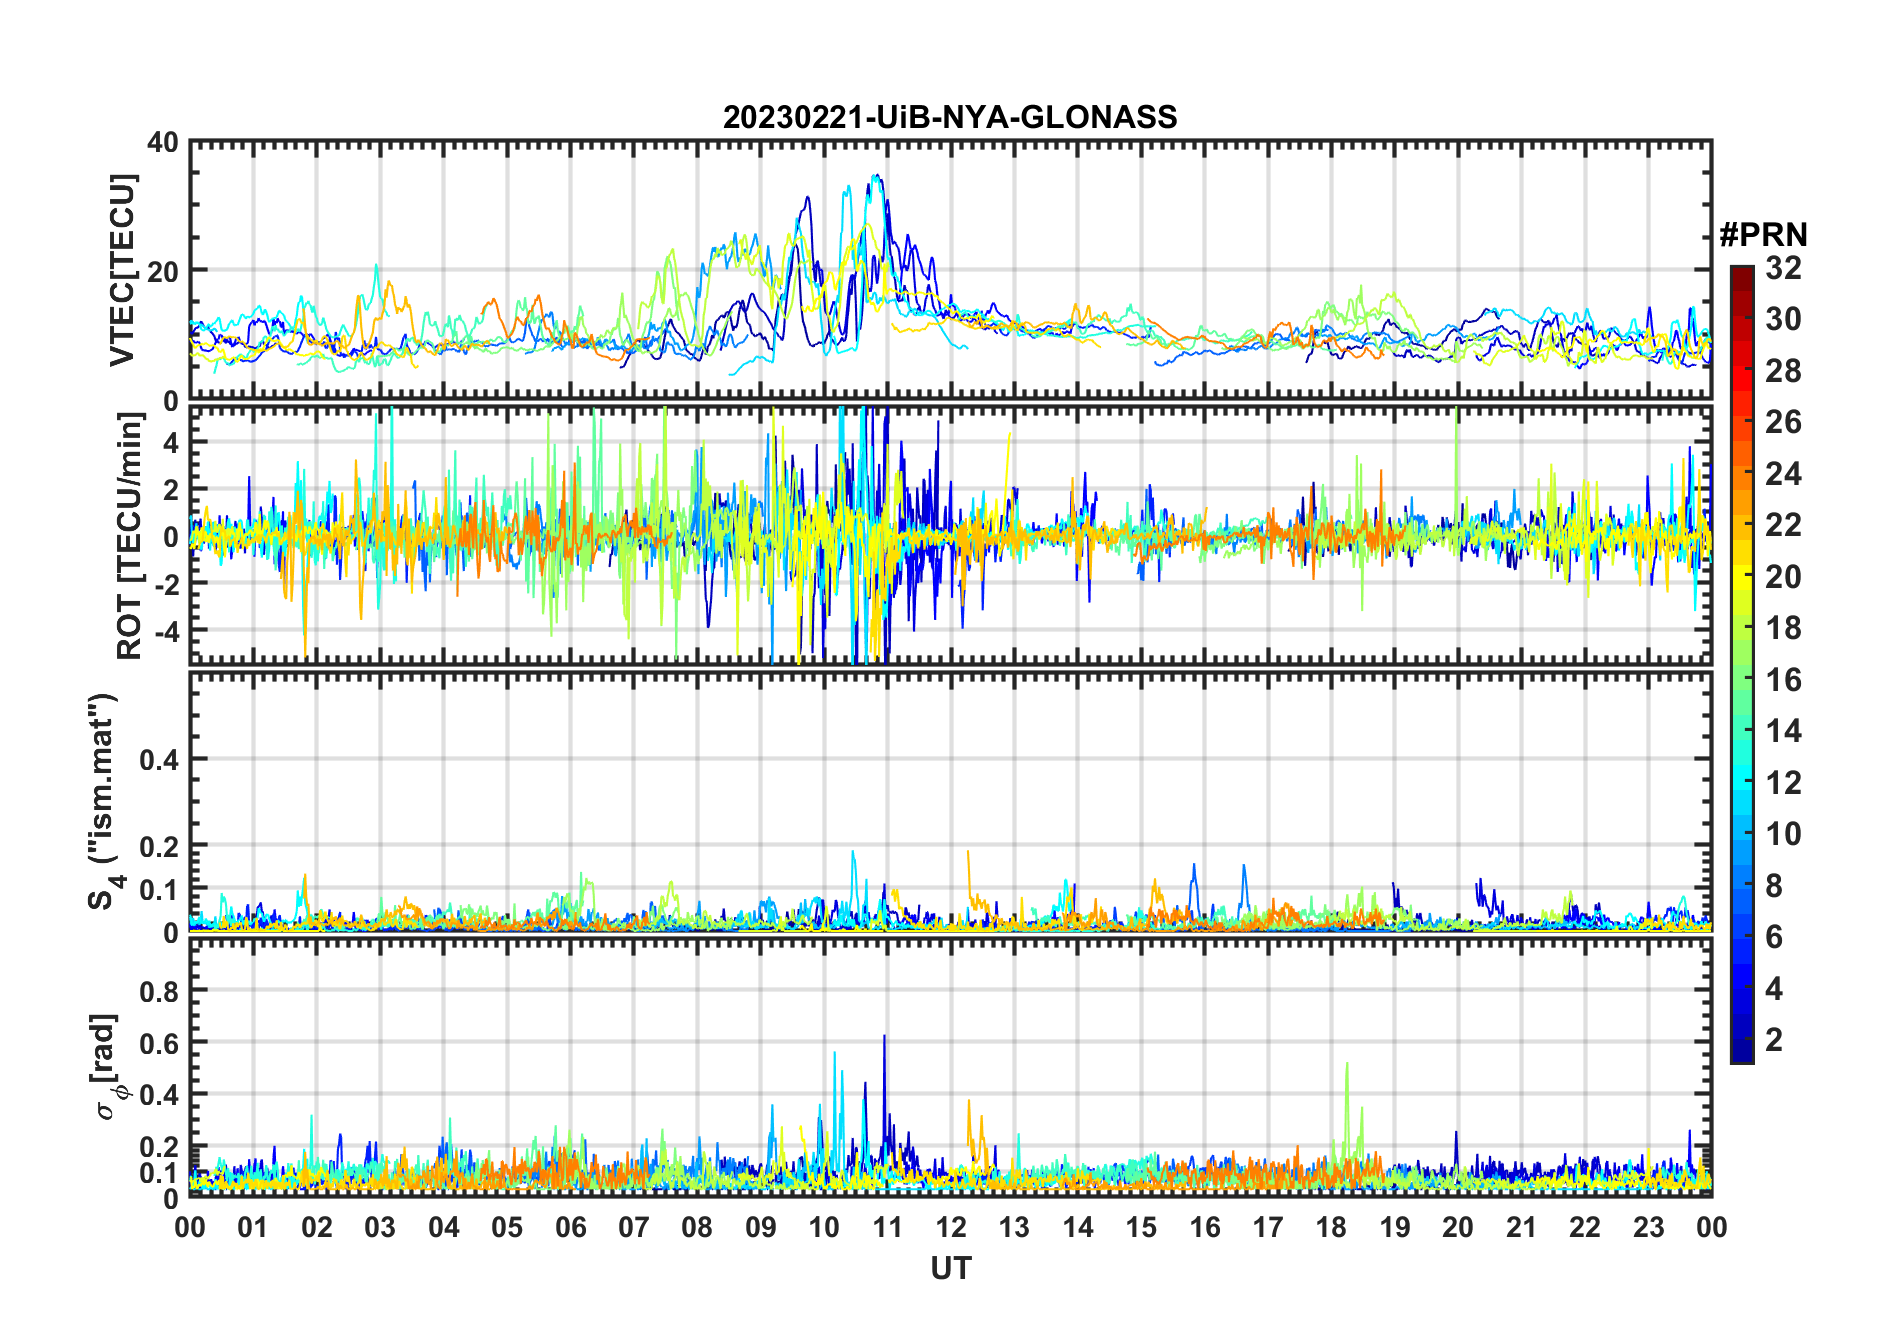Viewport: 1902px width, 1330px height.
Task: Select the sigma-phi axis tick label "0.6"
Action: point(159,1043)
